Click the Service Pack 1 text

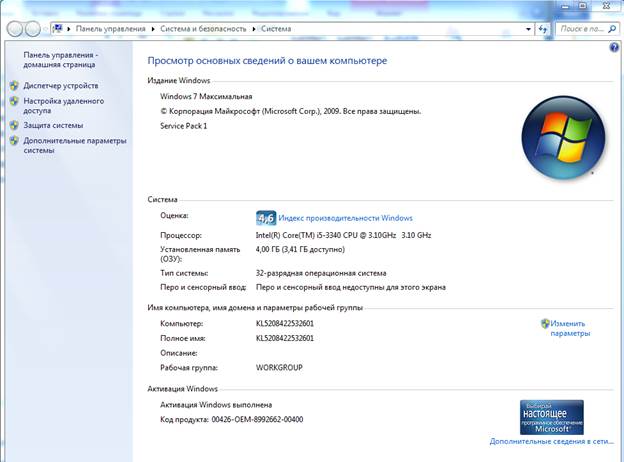[183, 126]
